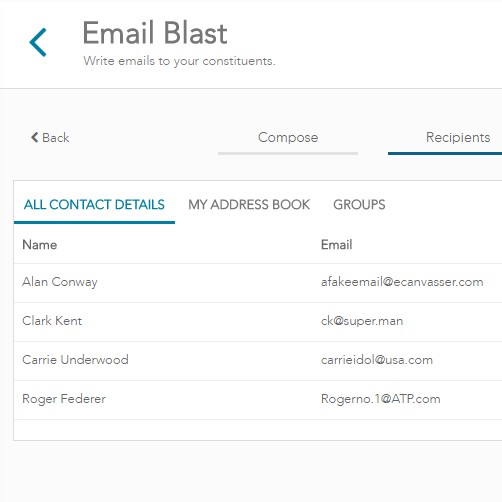Select the Clark Kent contact row
The width and height of the screenshot is (502, 502).
click(x=258, y=322)
